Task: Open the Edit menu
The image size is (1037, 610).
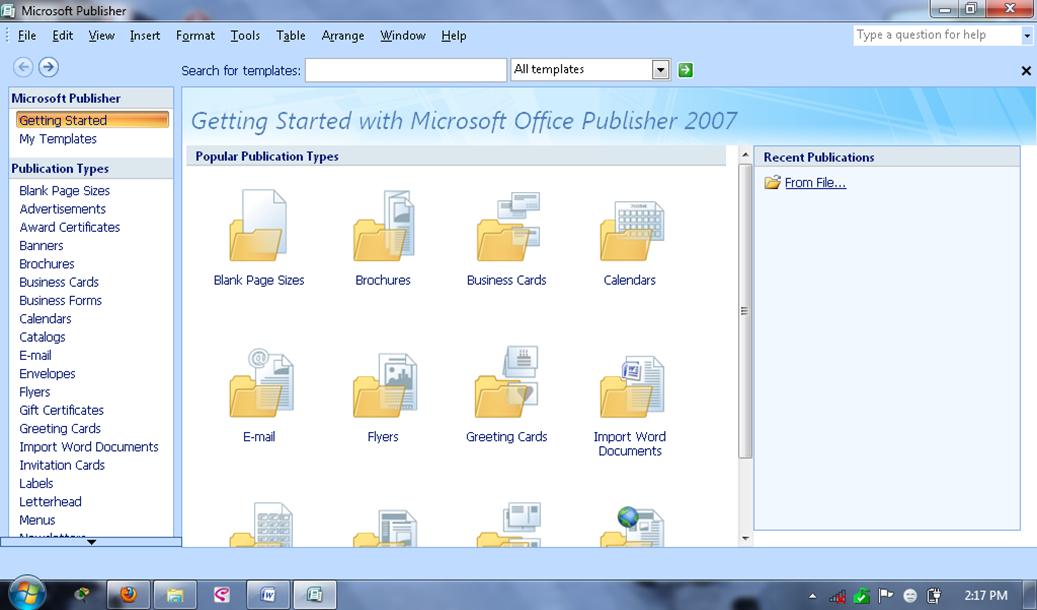Action: click(63, 36)
